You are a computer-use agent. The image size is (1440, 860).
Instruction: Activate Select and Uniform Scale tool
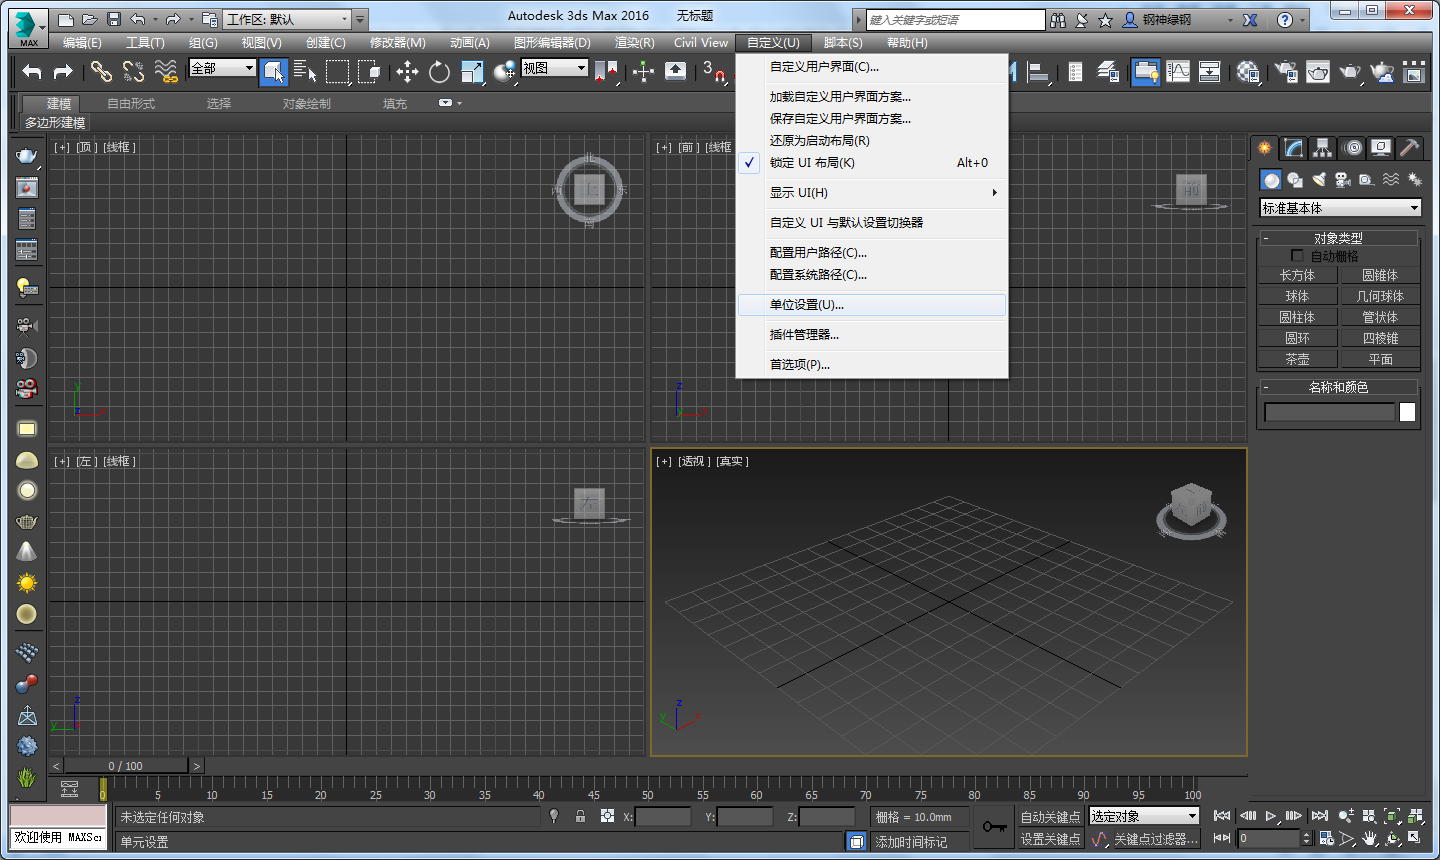(x=472, y=71)
